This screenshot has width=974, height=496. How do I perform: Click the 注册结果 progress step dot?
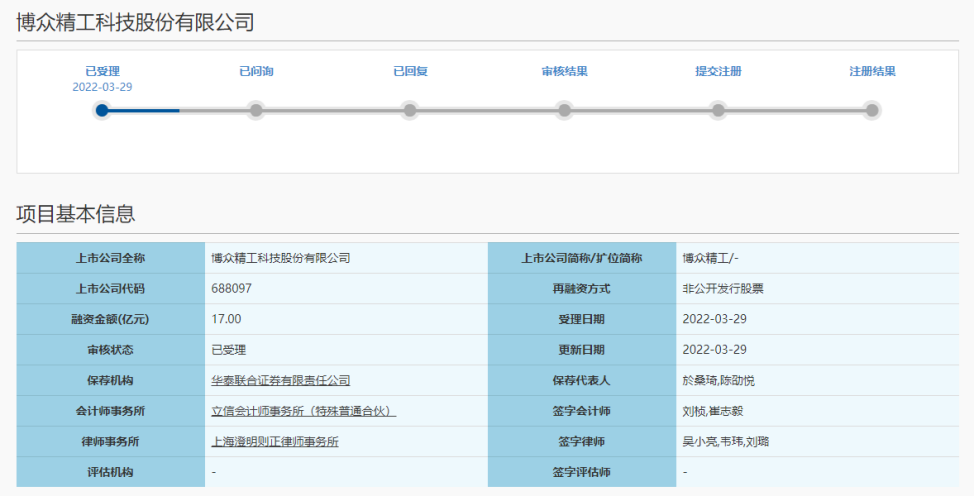872,111
